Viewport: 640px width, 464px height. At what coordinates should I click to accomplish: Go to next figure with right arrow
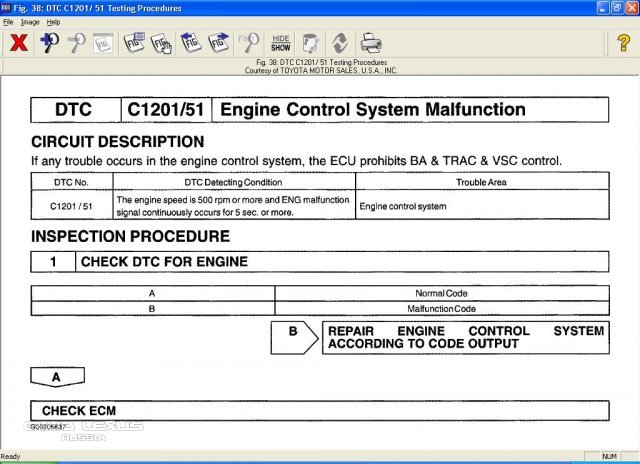(220, 43)
